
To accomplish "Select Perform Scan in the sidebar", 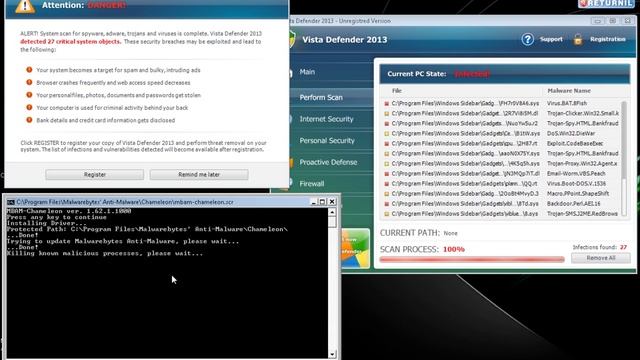I will [321, 98].
